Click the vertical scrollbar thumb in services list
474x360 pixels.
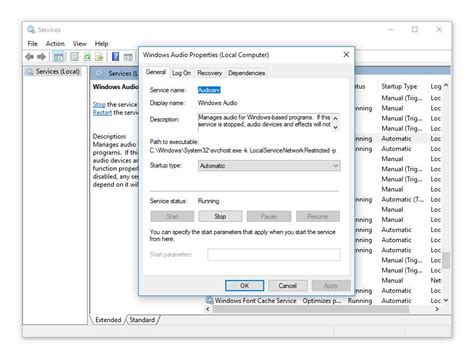(446, 260)
